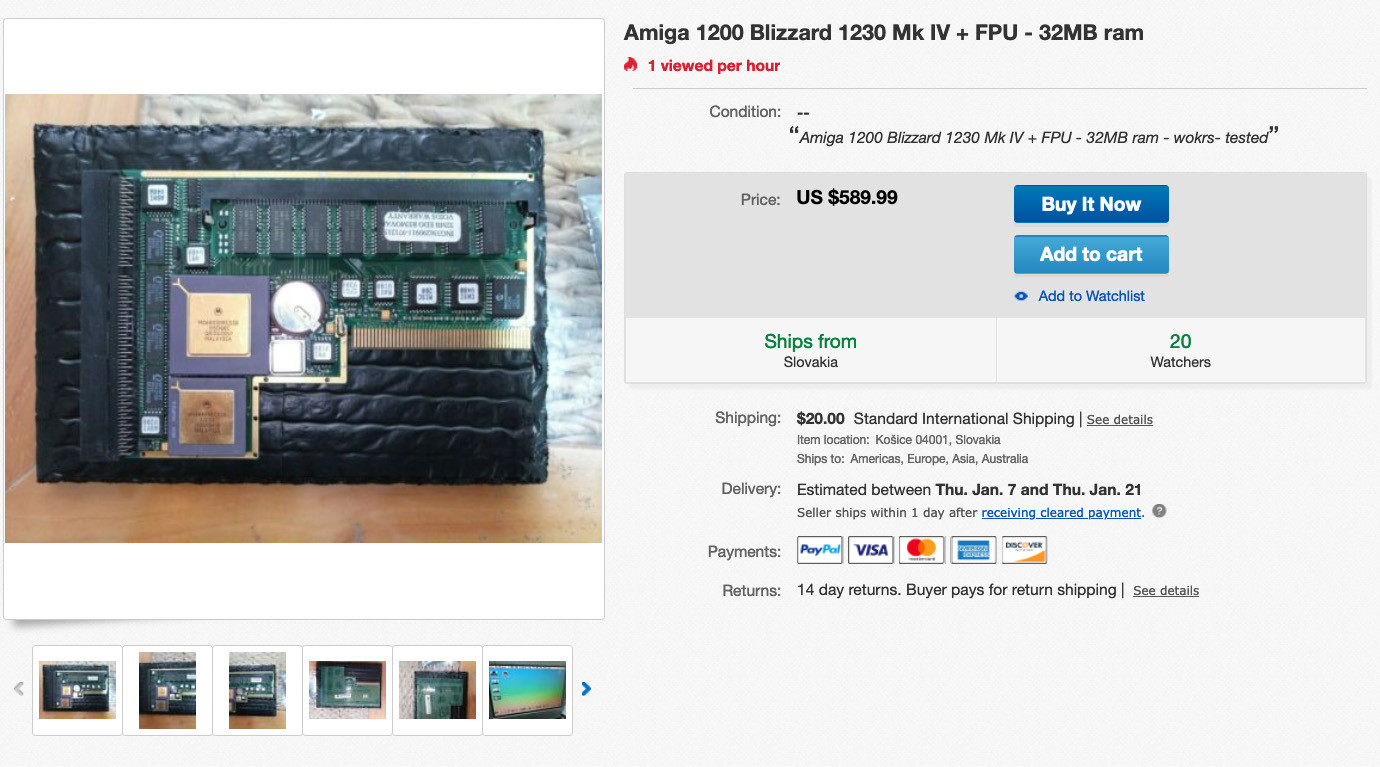
Task: Open shipping See details link
Action: coord(1119,419)
